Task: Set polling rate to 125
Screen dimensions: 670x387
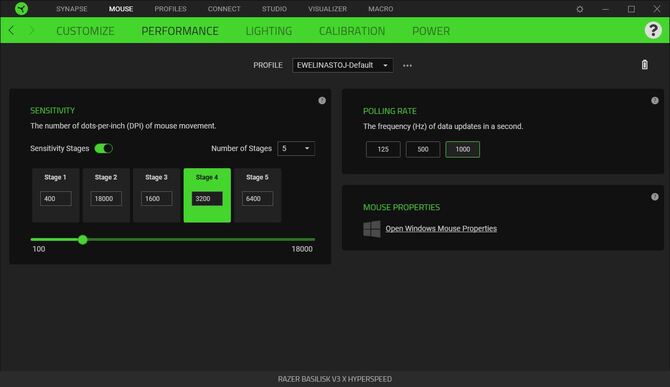Action: (383, 149)
